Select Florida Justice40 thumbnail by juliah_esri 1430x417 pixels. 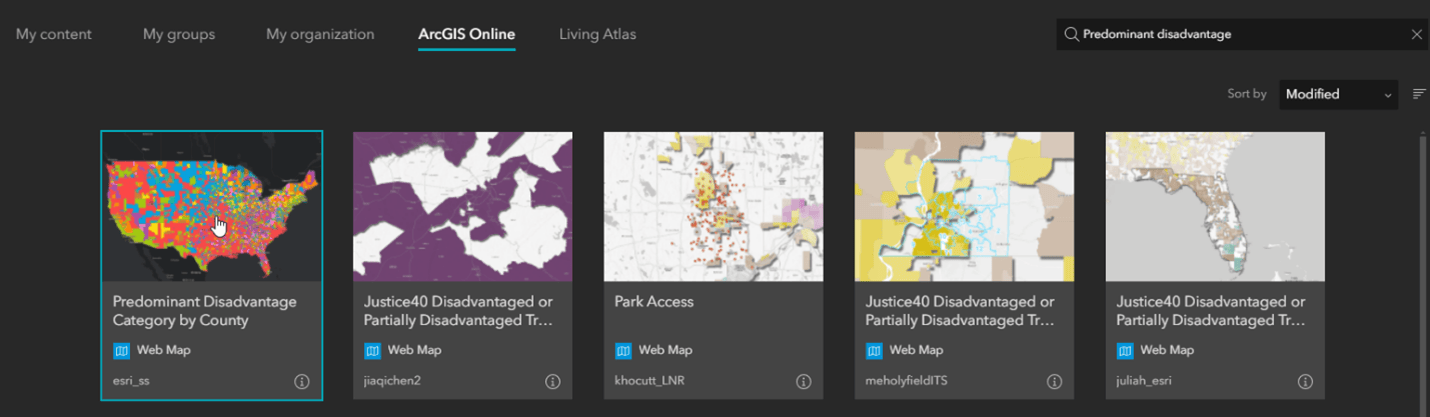[1216, 207]
